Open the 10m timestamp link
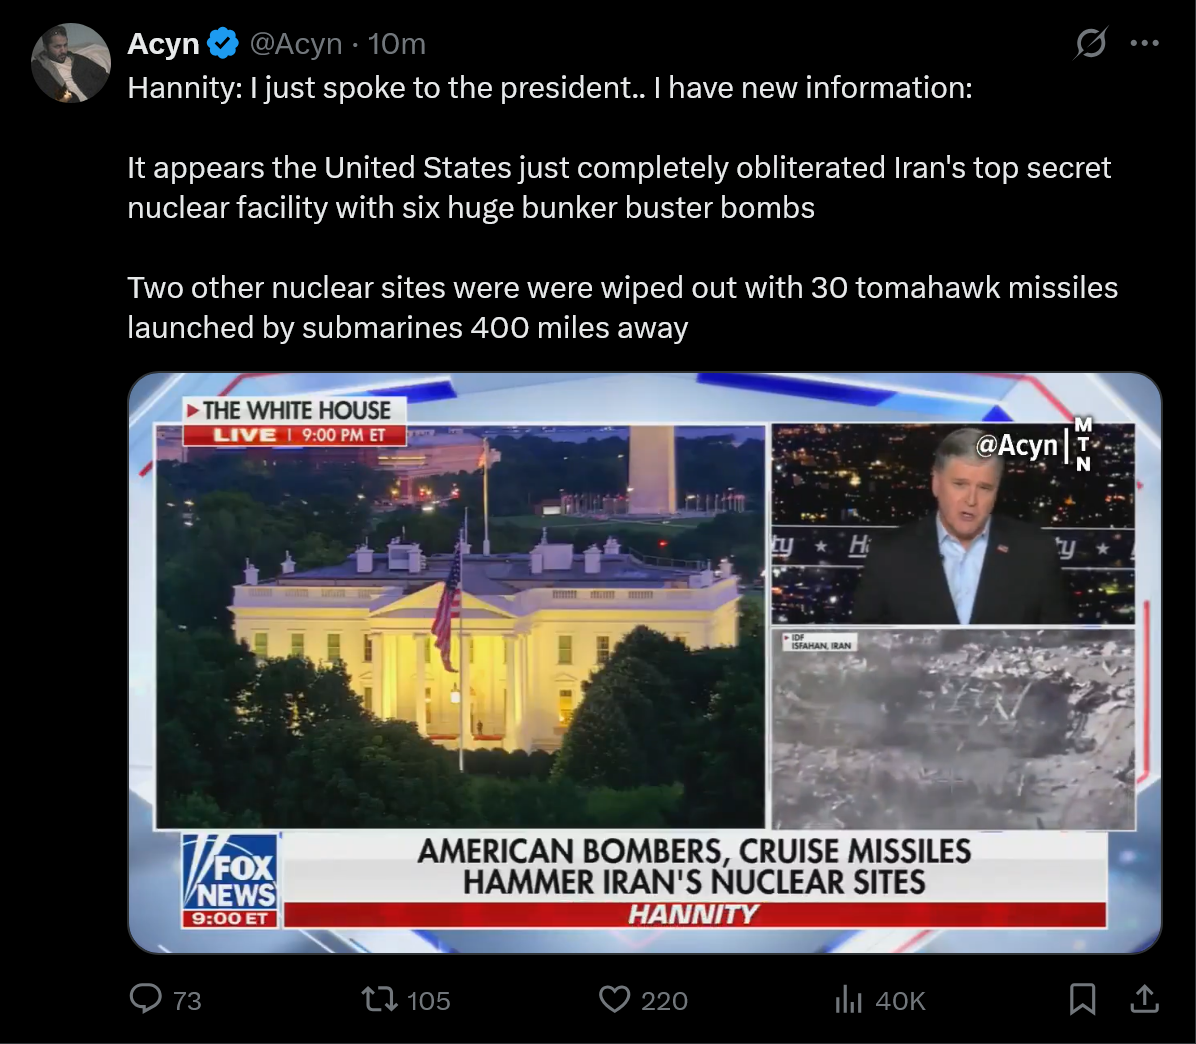The image size is (1196, 1044). pyautogui.click(x=397, y=44)
